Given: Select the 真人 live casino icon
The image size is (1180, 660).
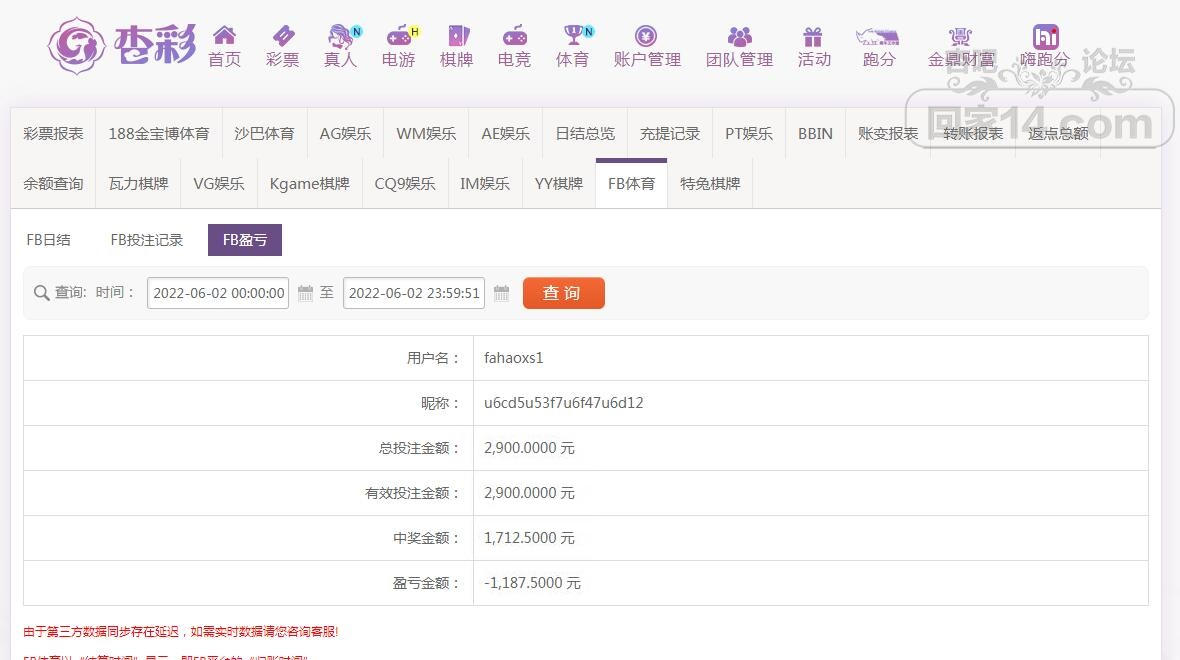Looking at the screenshot, I should tap(341, 37).
